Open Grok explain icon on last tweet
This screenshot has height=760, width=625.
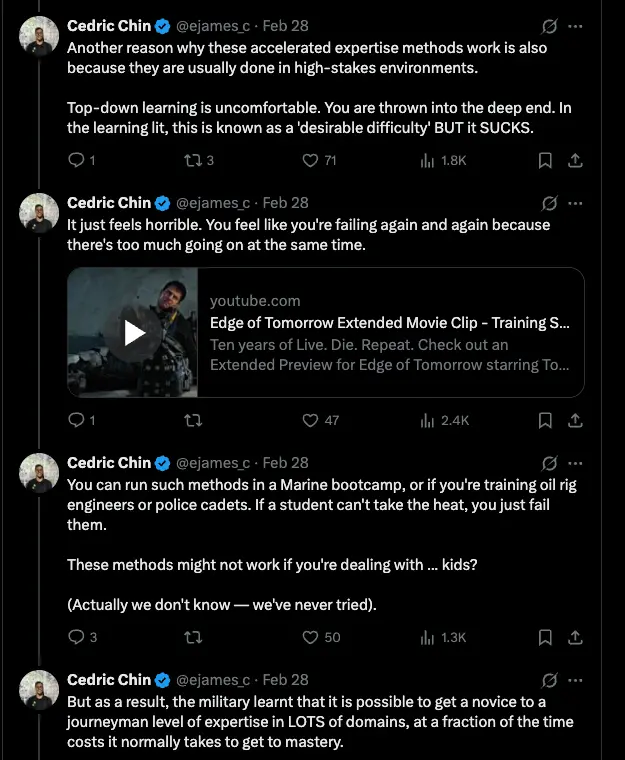tap(548, 680)
